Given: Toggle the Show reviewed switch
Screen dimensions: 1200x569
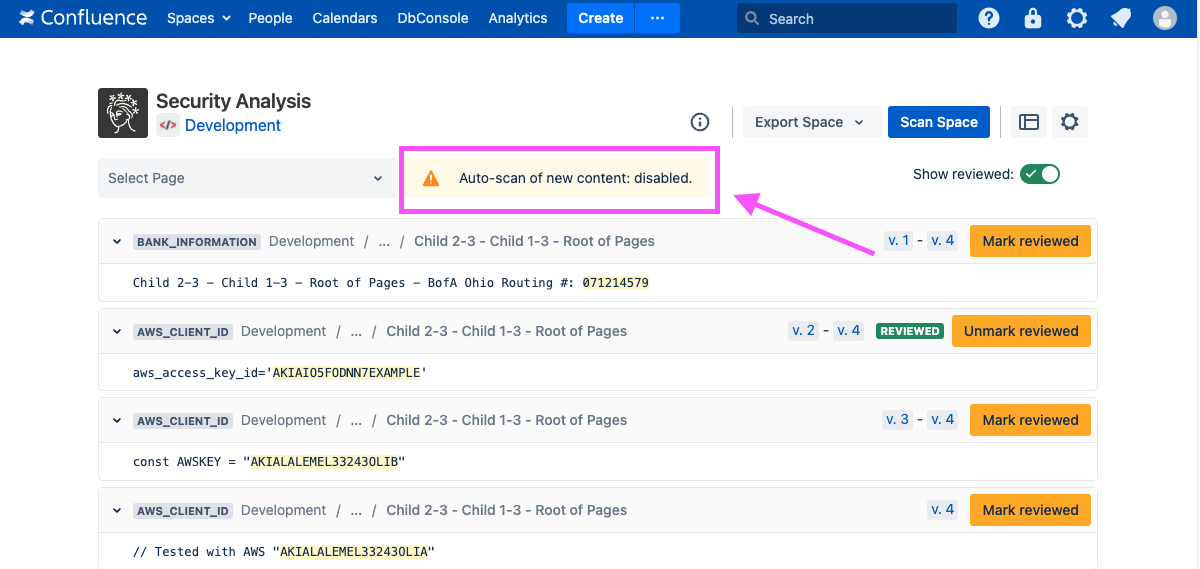Looking at the screenshot, I should tap(1039, 174).
